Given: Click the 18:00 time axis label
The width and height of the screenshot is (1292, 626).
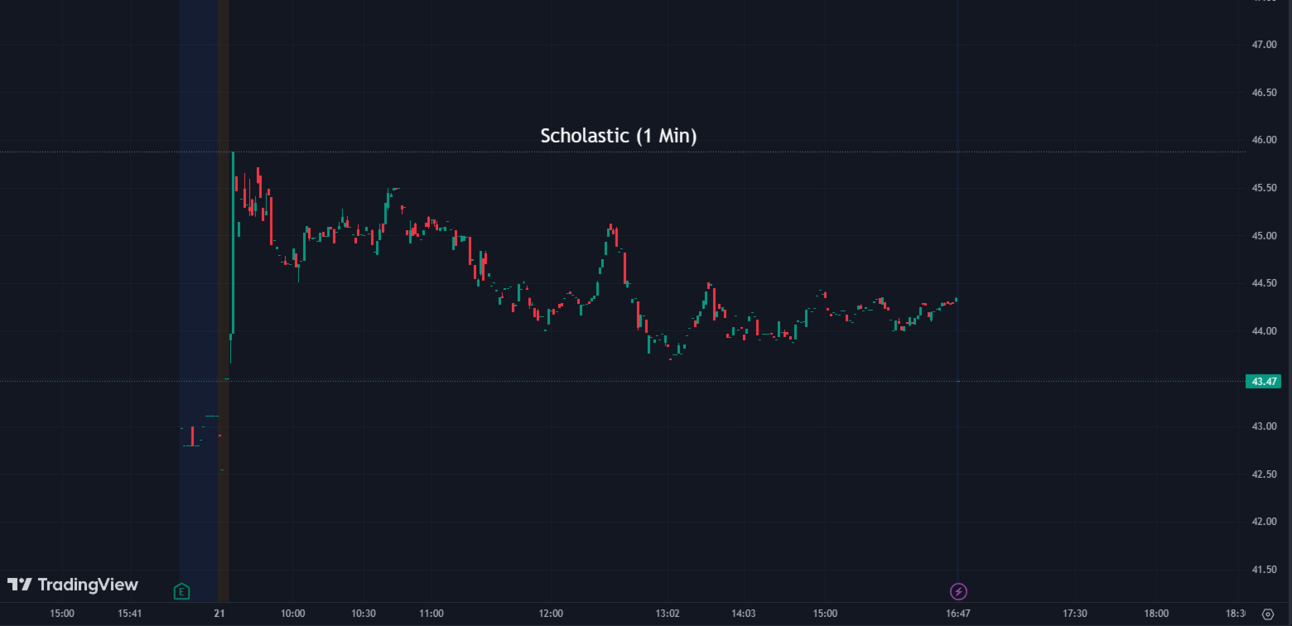Looking at the screenshot, I should pyautogui.click(x=1156, y=613).
